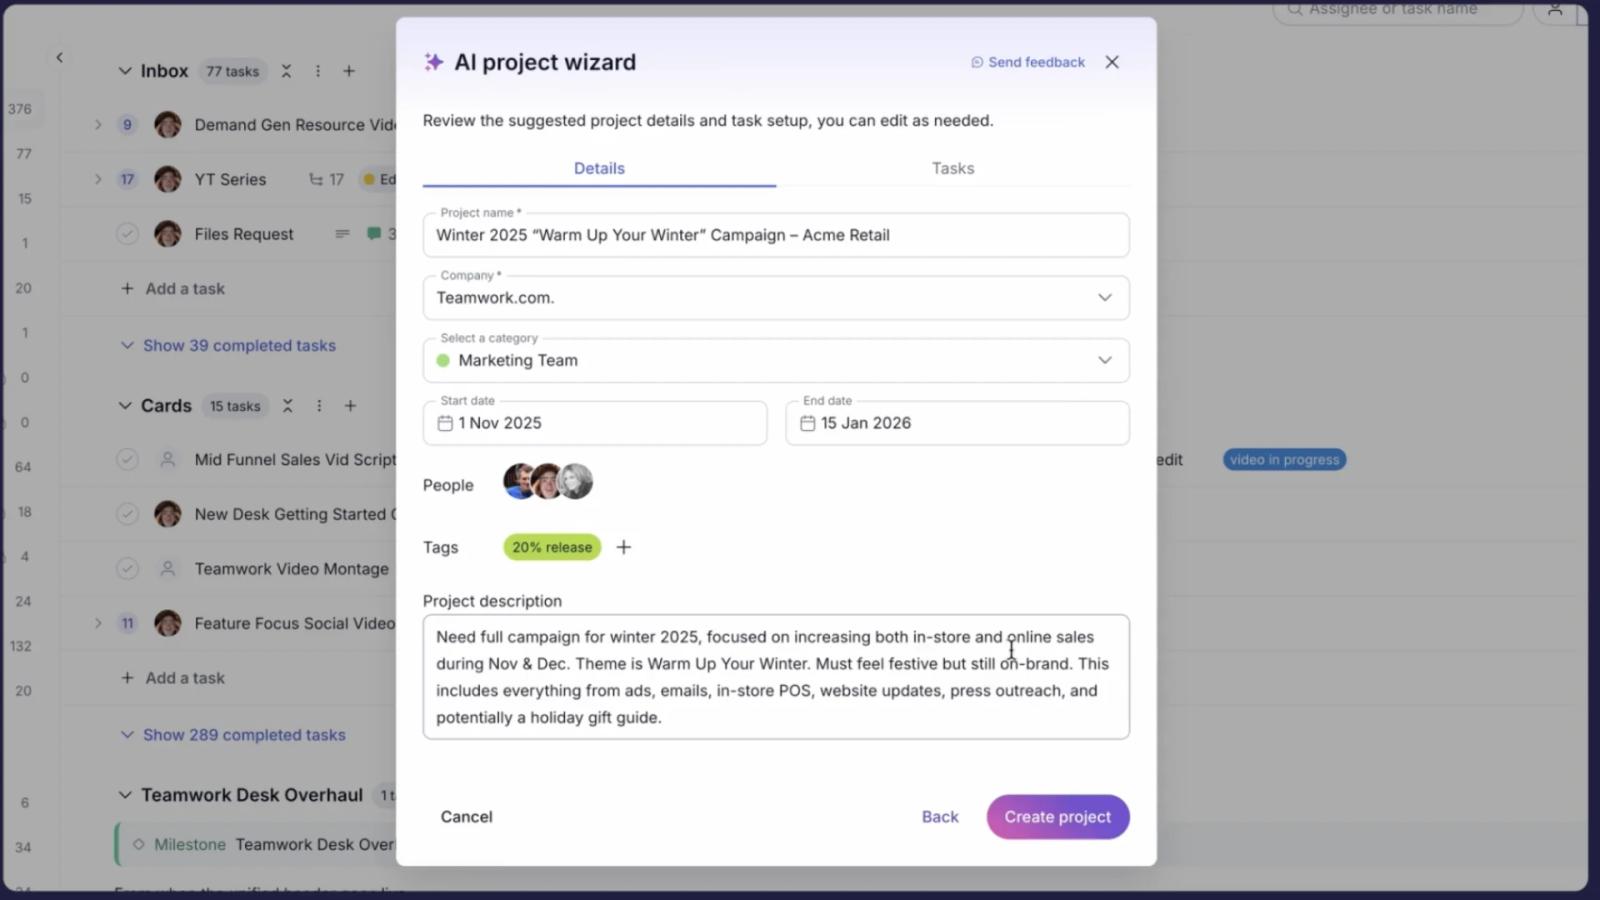Screen dimensions: 1600x900
Task: Expand Show 39 completed tasks
Action: 229,345
